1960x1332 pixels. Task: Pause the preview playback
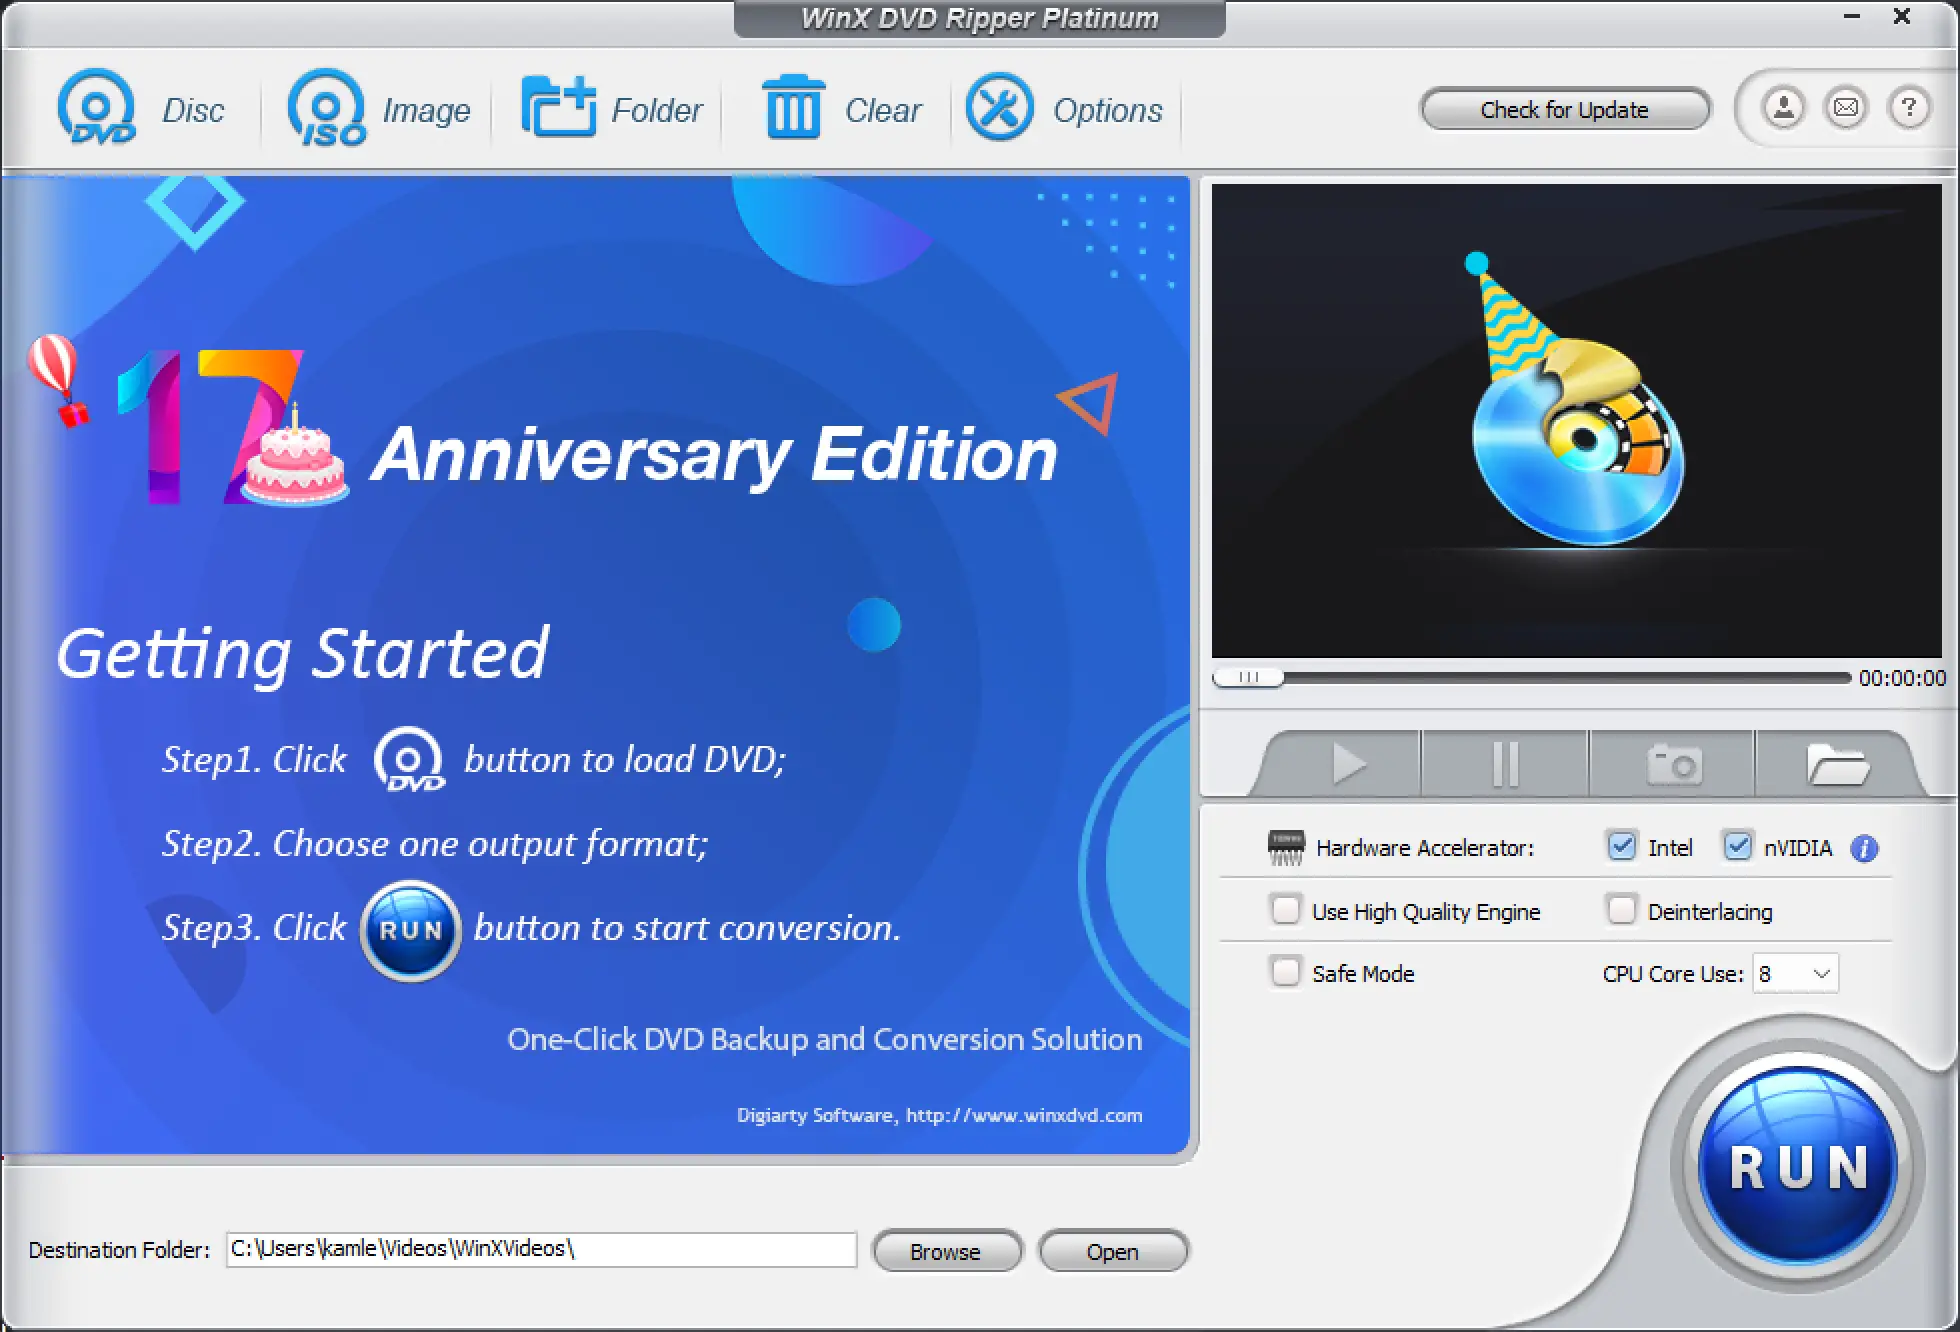(1505, 765)
